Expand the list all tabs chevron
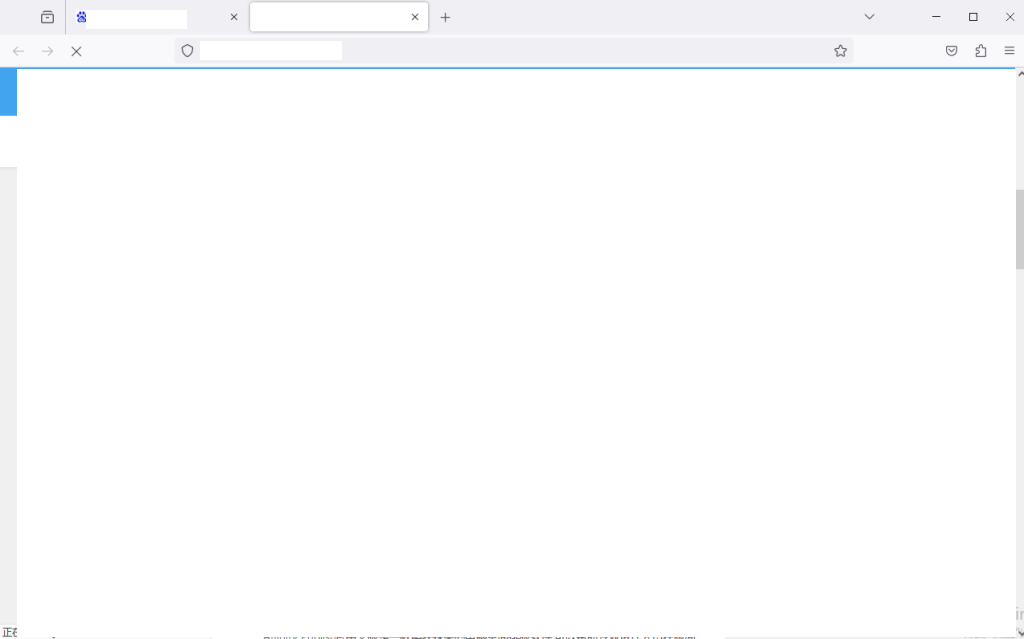 click(x=869, y=17)
